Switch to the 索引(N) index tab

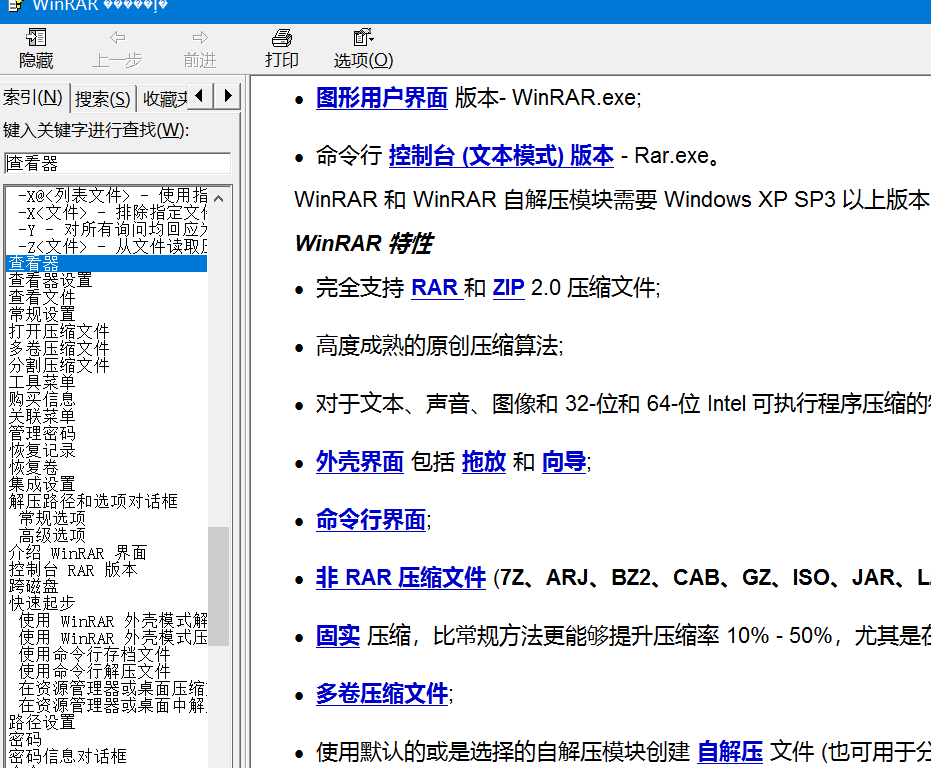[x=33, y=98]
